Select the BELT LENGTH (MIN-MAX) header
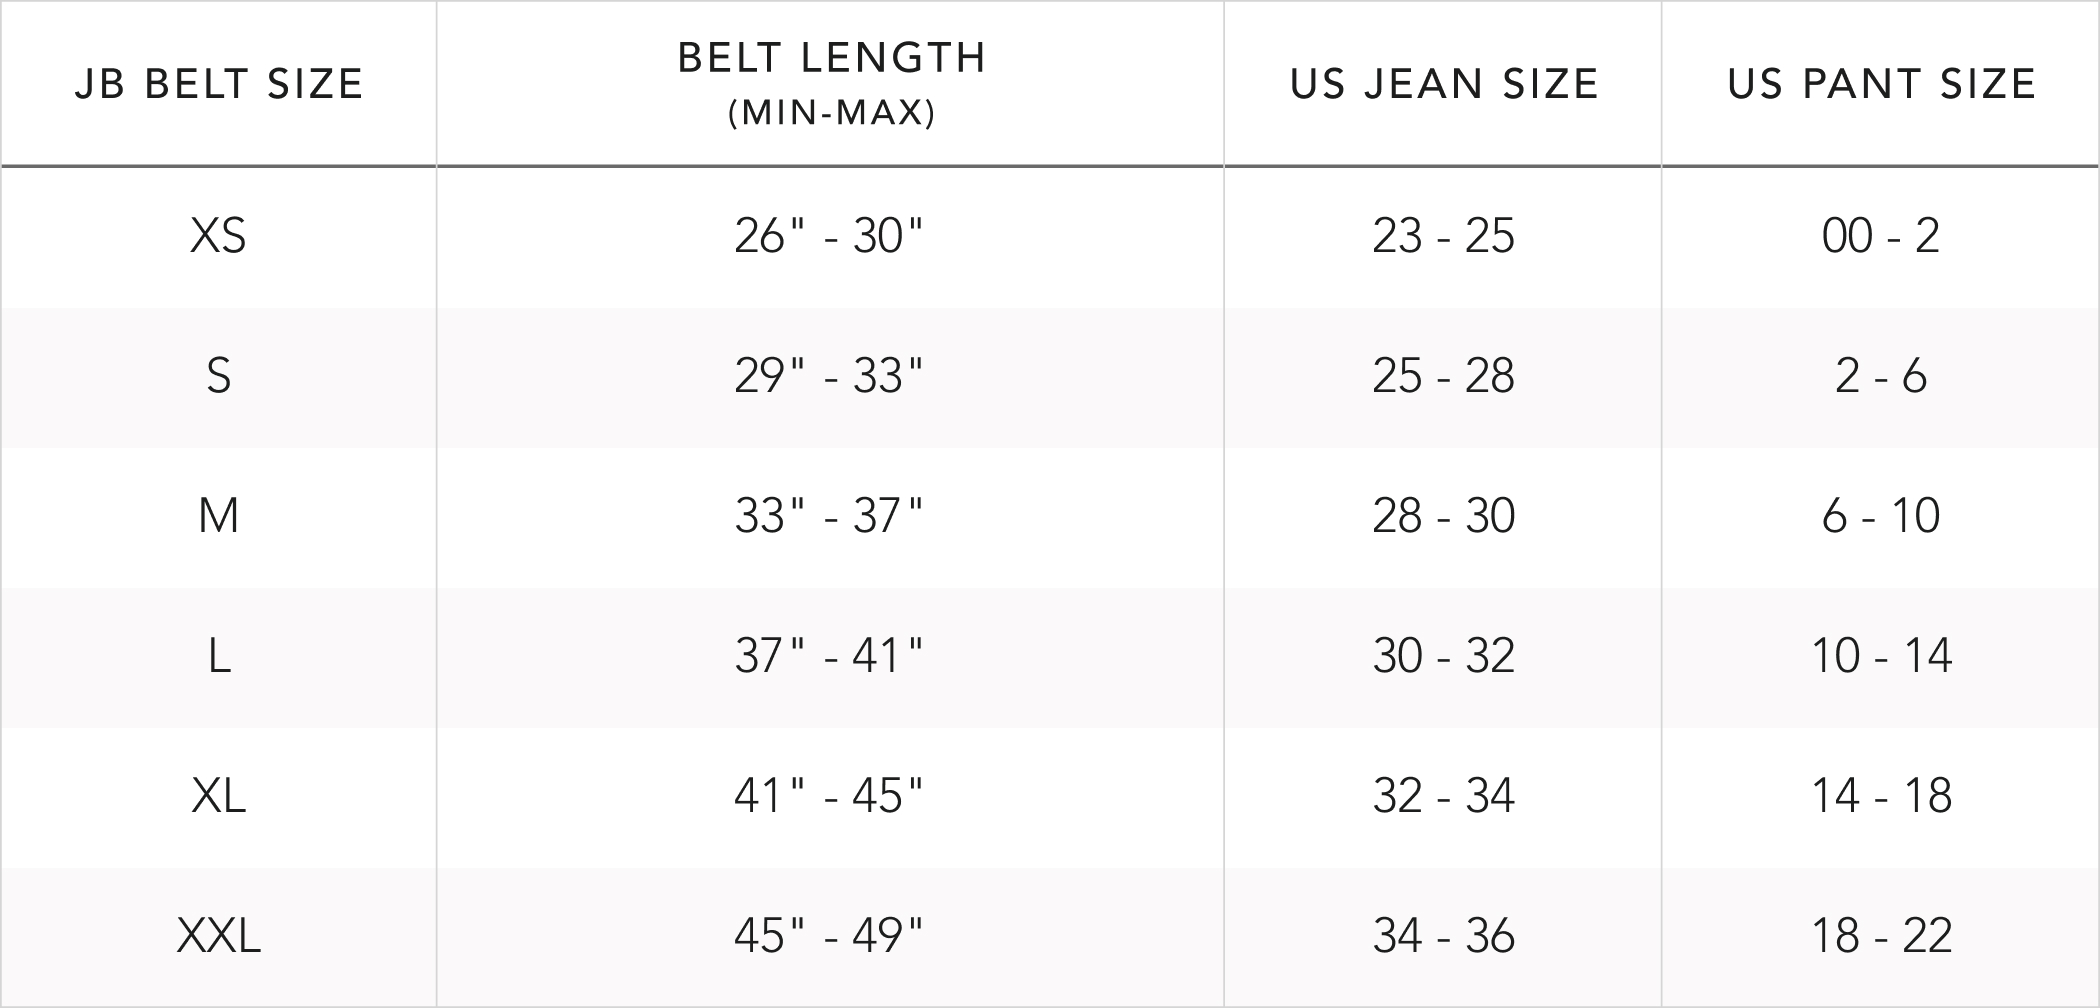The width and height of the screenshot is (2100, 1008). (x=831, y=83)
